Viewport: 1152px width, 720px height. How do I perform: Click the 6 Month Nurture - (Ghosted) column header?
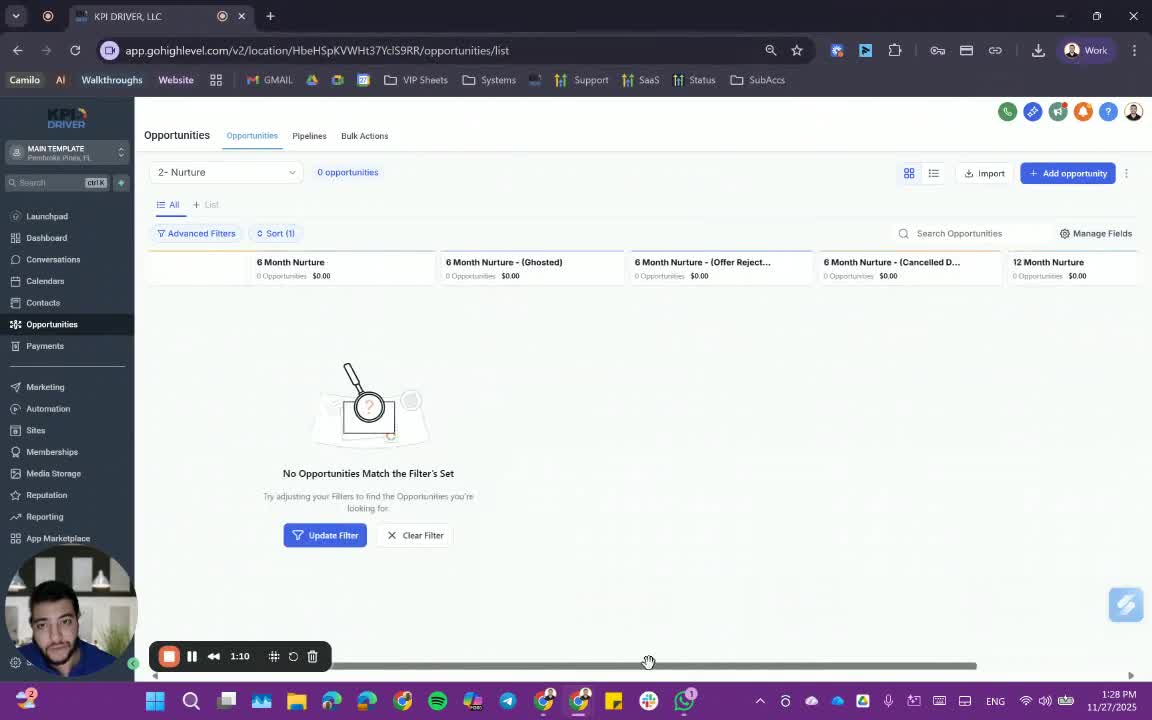click(x=531, y=268)
